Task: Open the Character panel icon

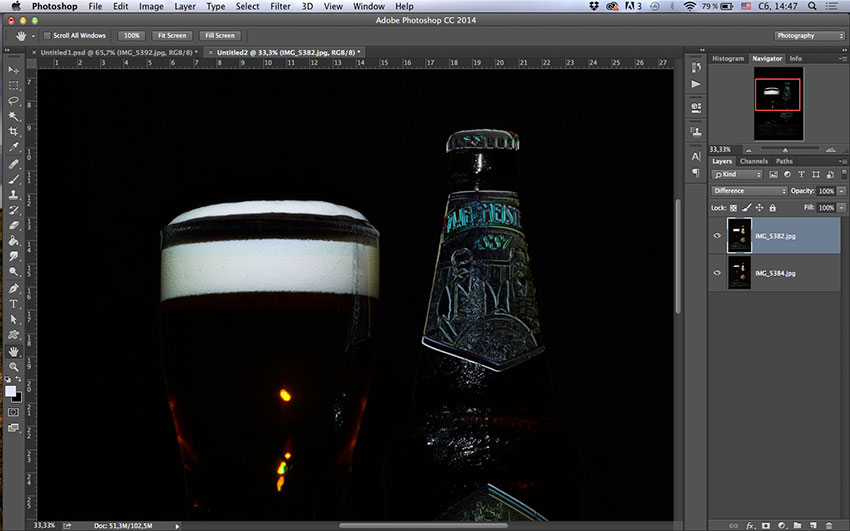Action: click(x=696, y=157)
